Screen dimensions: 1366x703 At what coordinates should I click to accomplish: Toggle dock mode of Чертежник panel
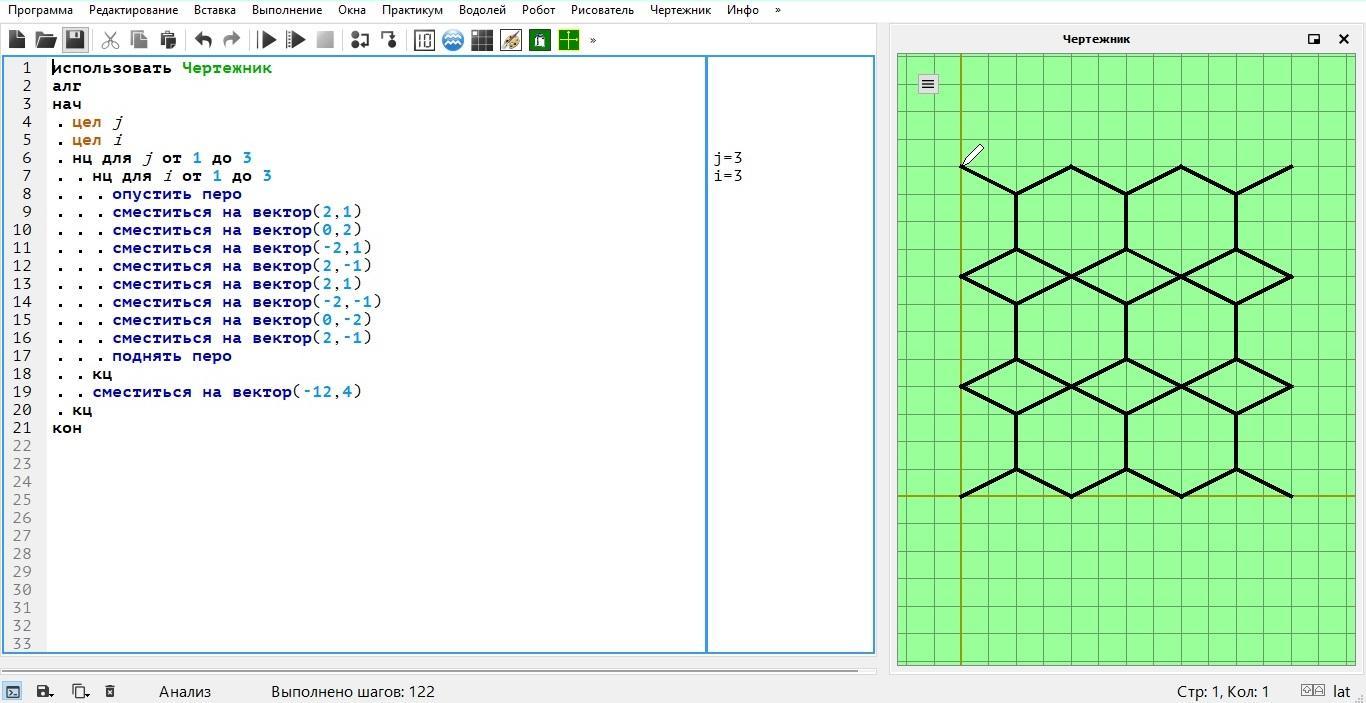[1314, 39]
